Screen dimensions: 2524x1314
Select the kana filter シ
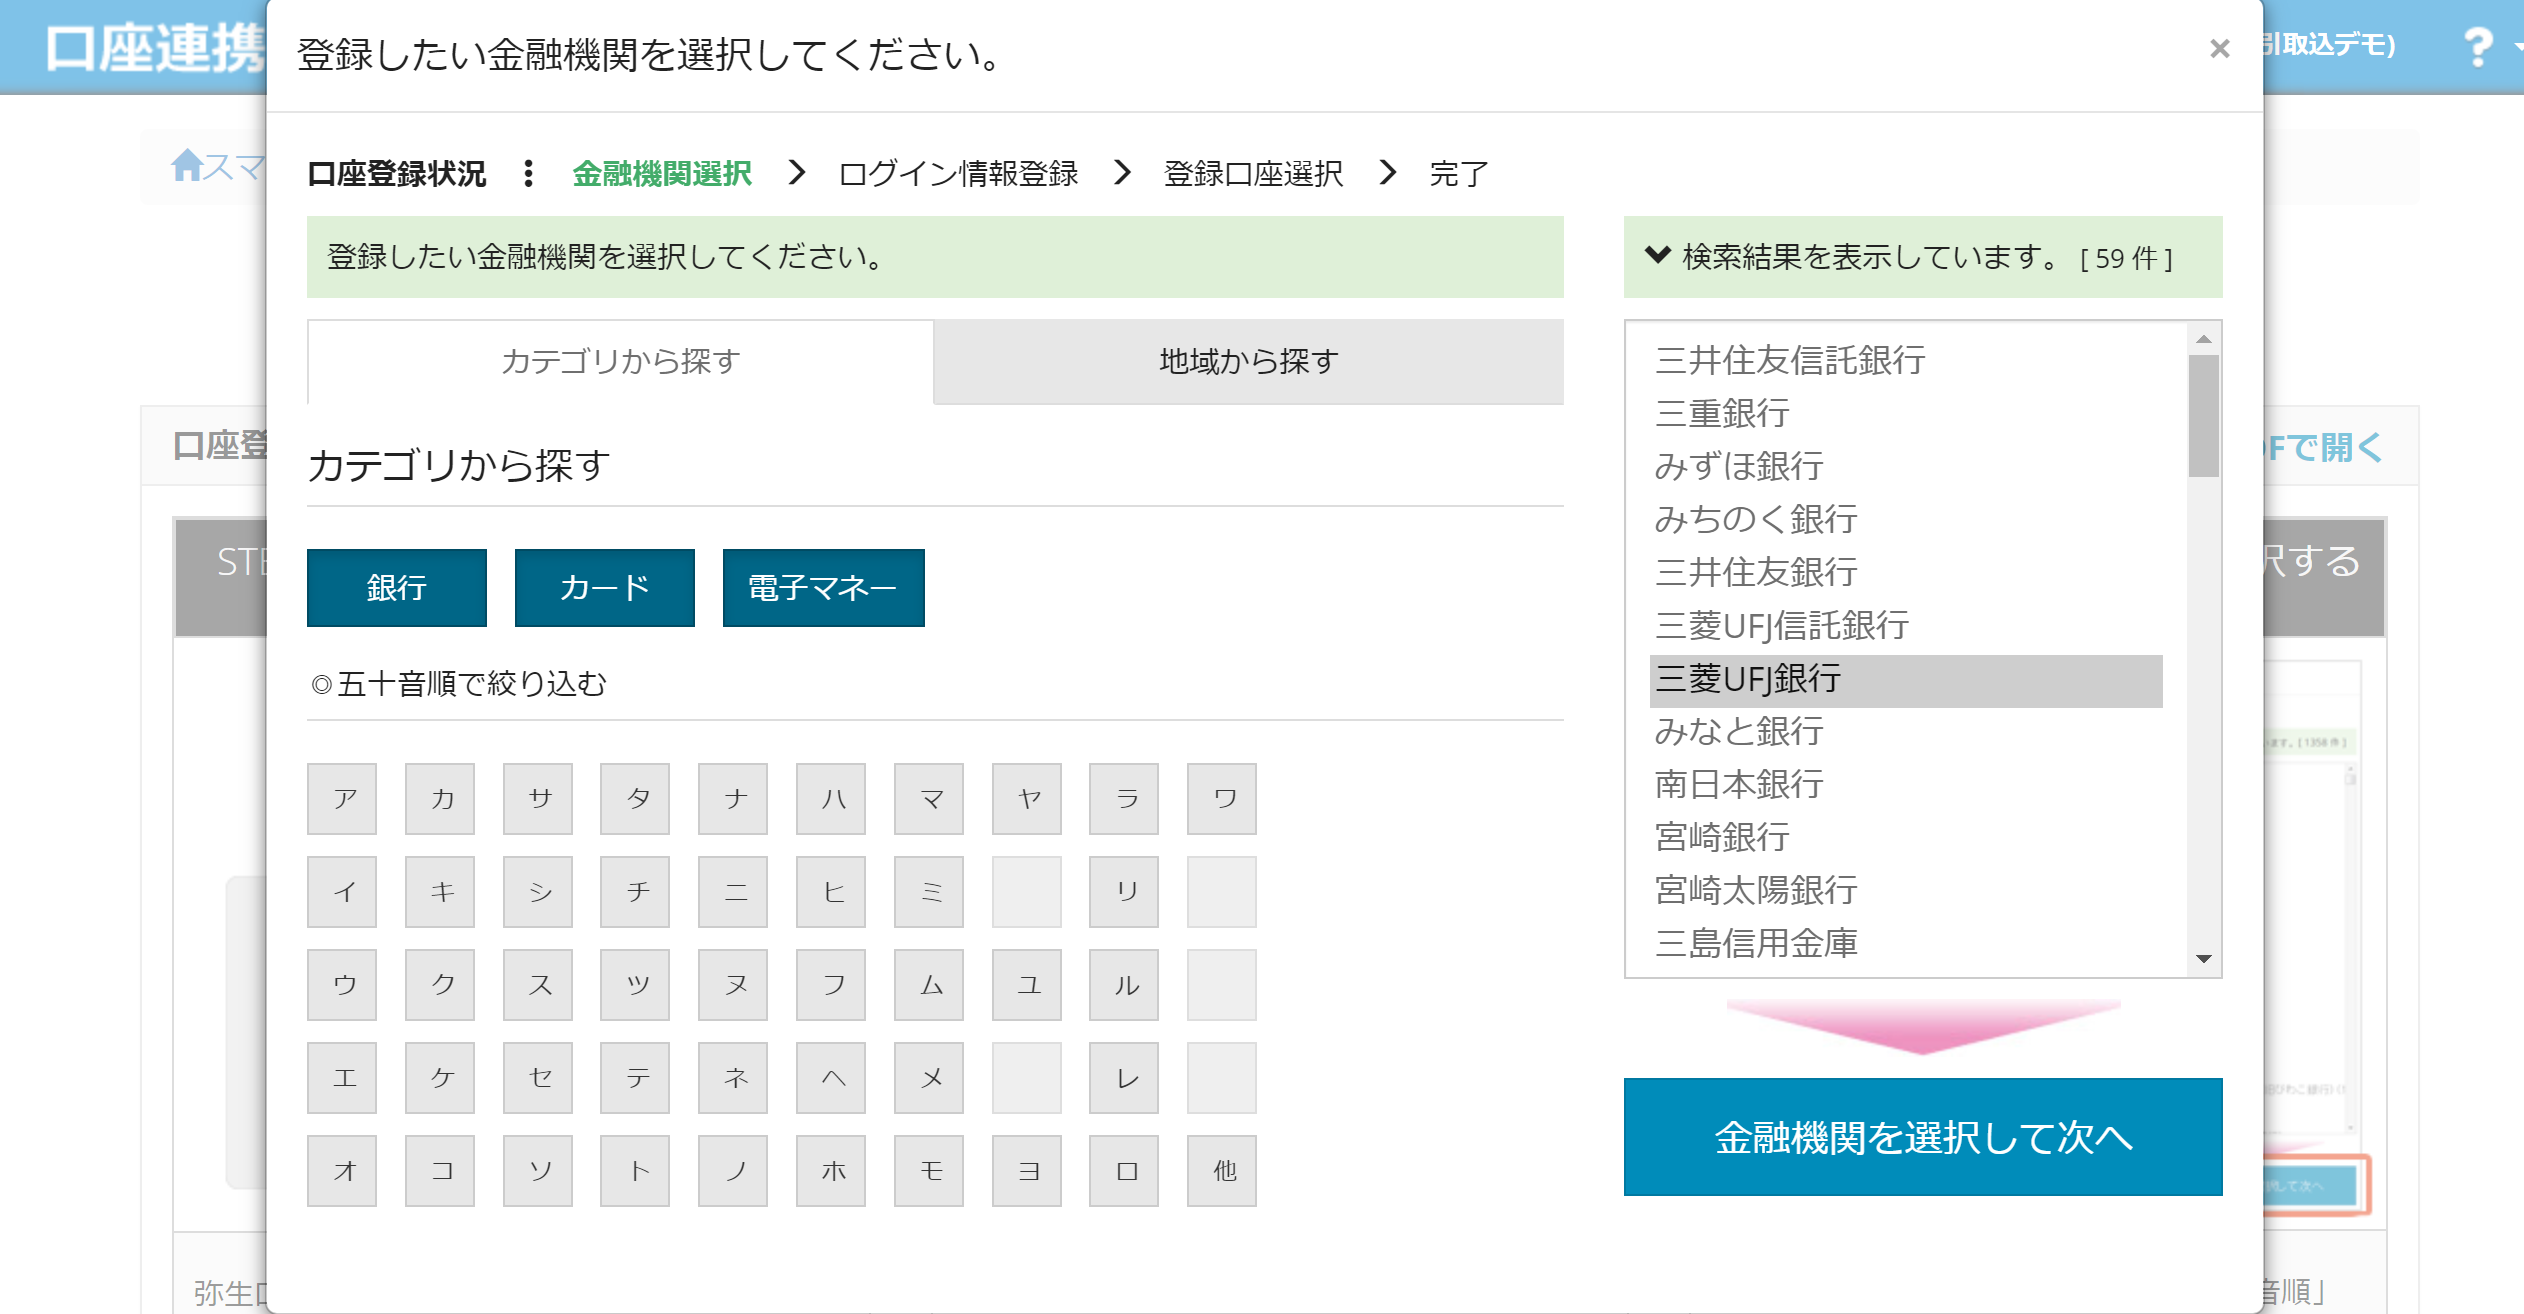pyautogui.click(x=538, y=892)
